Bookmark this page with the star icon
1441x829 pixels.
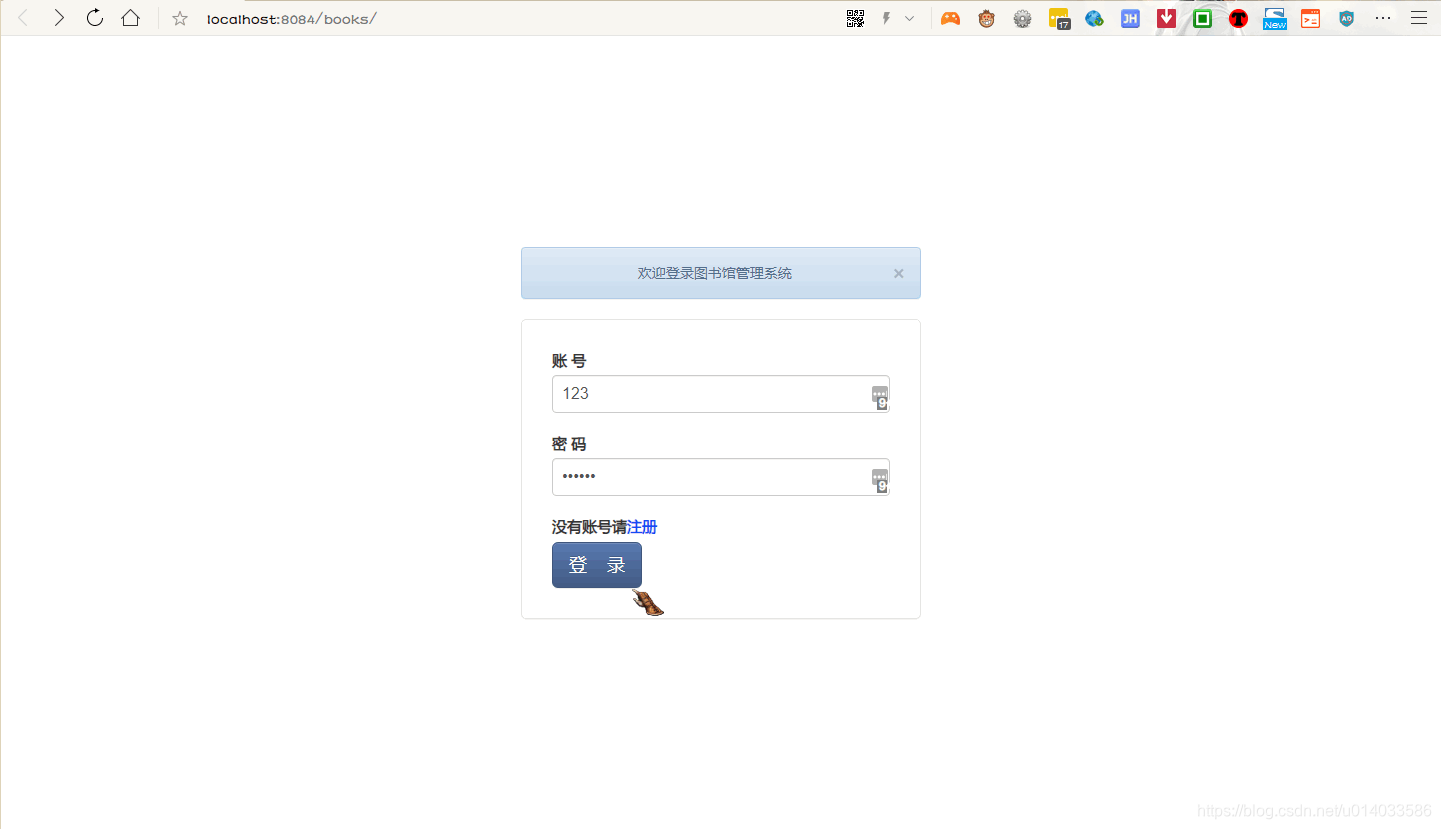[x=180, y=18]
